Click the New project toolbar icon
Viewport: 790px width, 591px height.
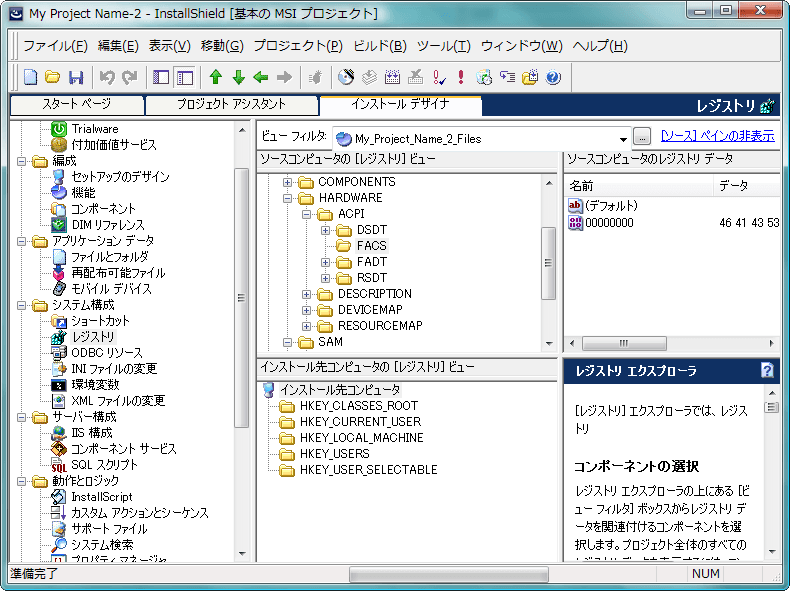[x=31, y=77]
